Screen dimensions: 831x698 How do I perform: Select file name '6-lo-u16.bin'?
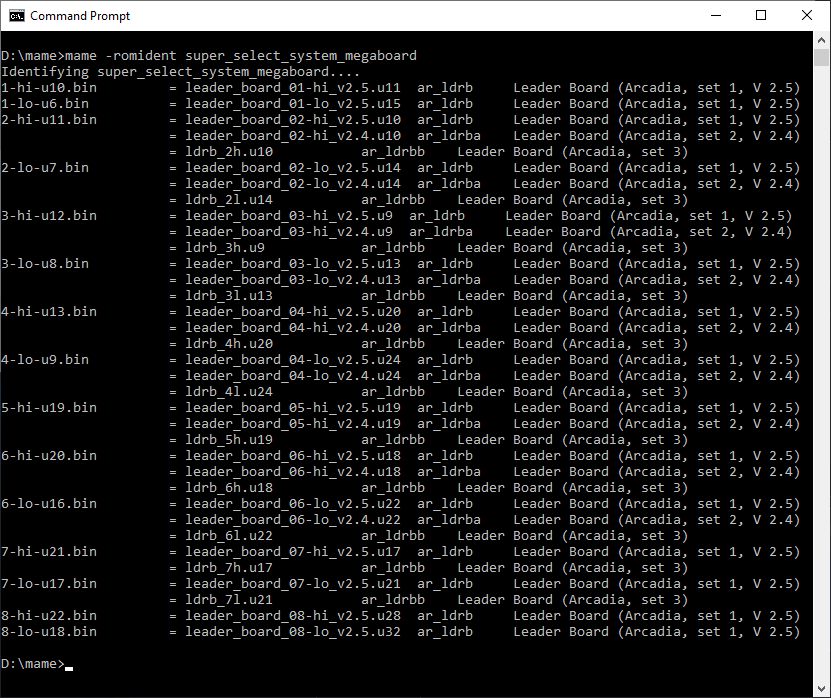pyautogui.click(x=49, y=503)
